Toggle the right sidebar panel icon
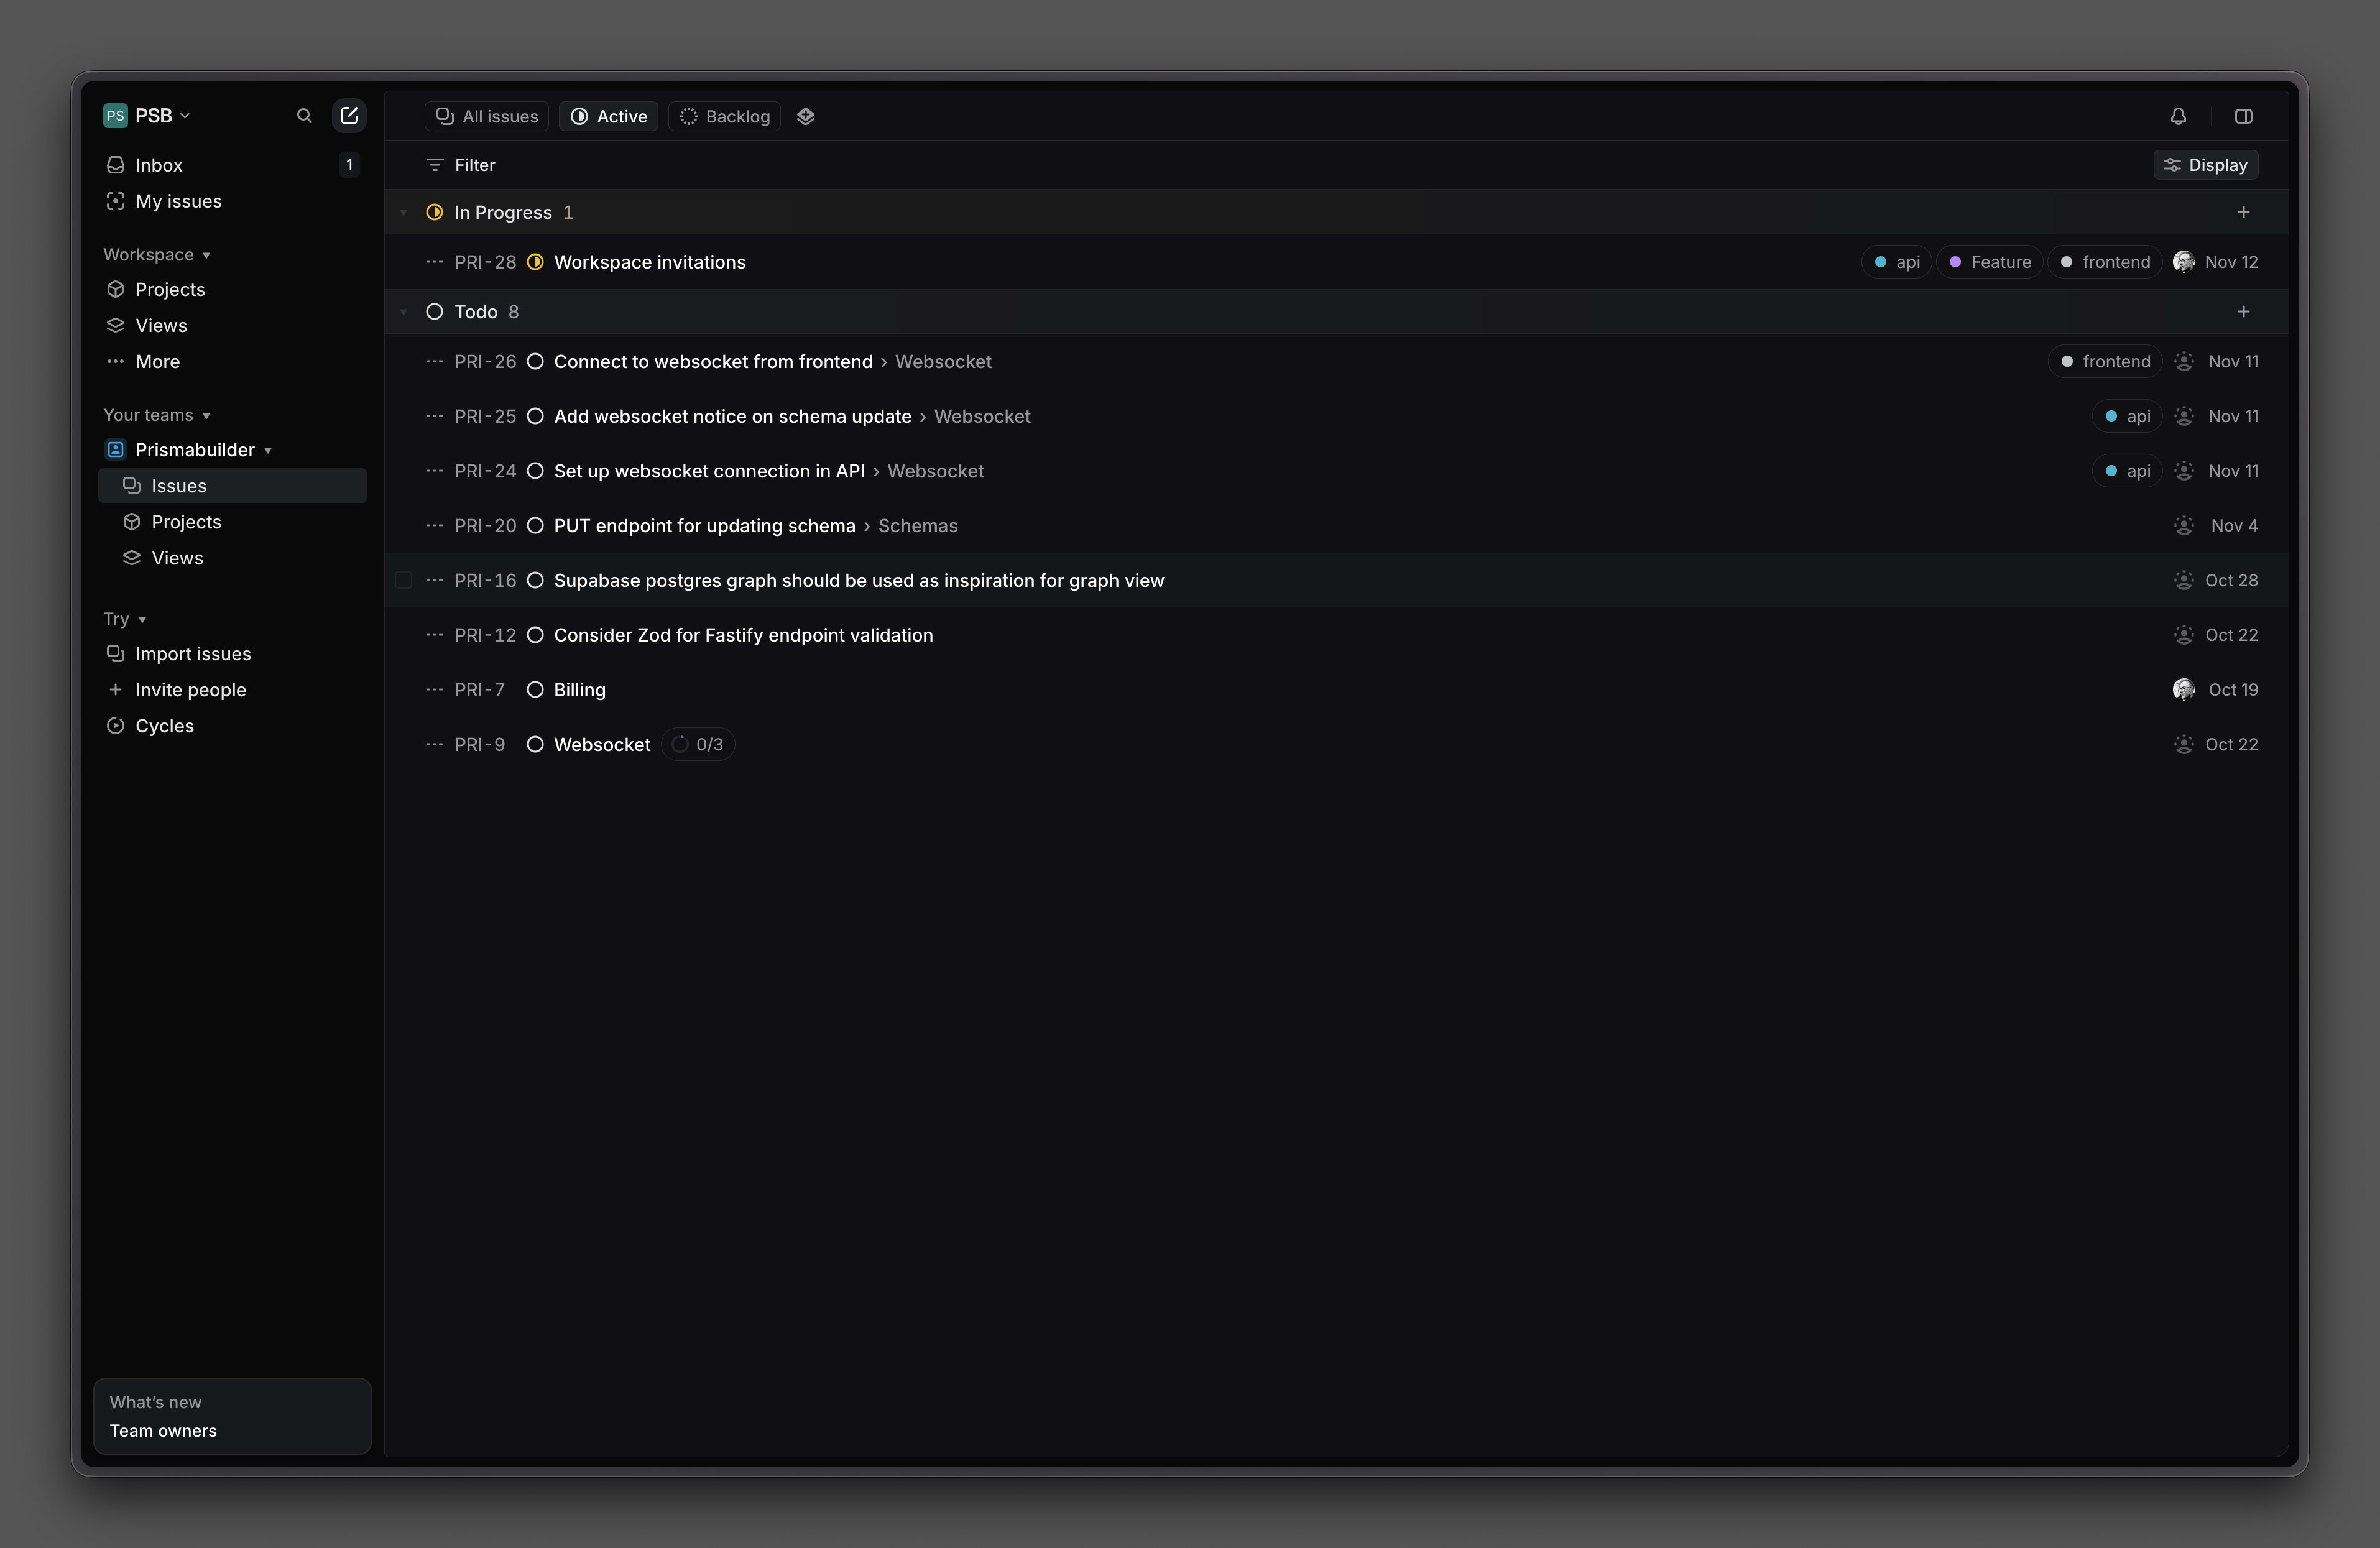This screenshot has width=2380, height=1548. (2243, 116)
